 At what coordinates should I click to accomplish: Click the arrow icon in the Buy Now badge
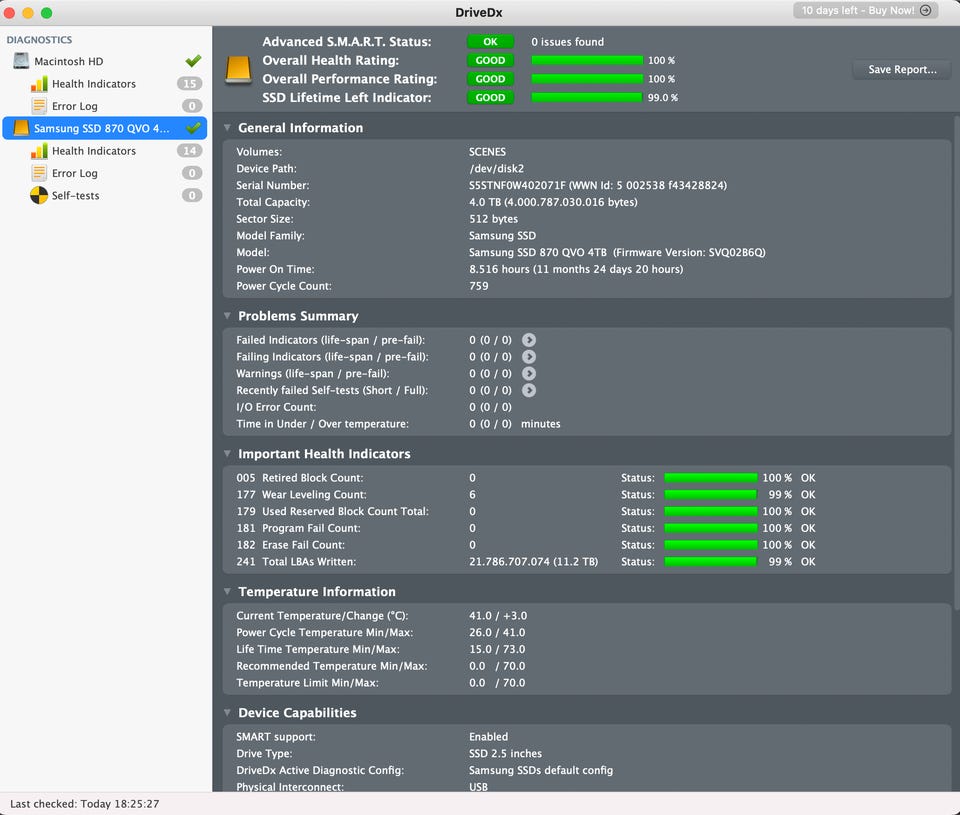pos(926,10)
